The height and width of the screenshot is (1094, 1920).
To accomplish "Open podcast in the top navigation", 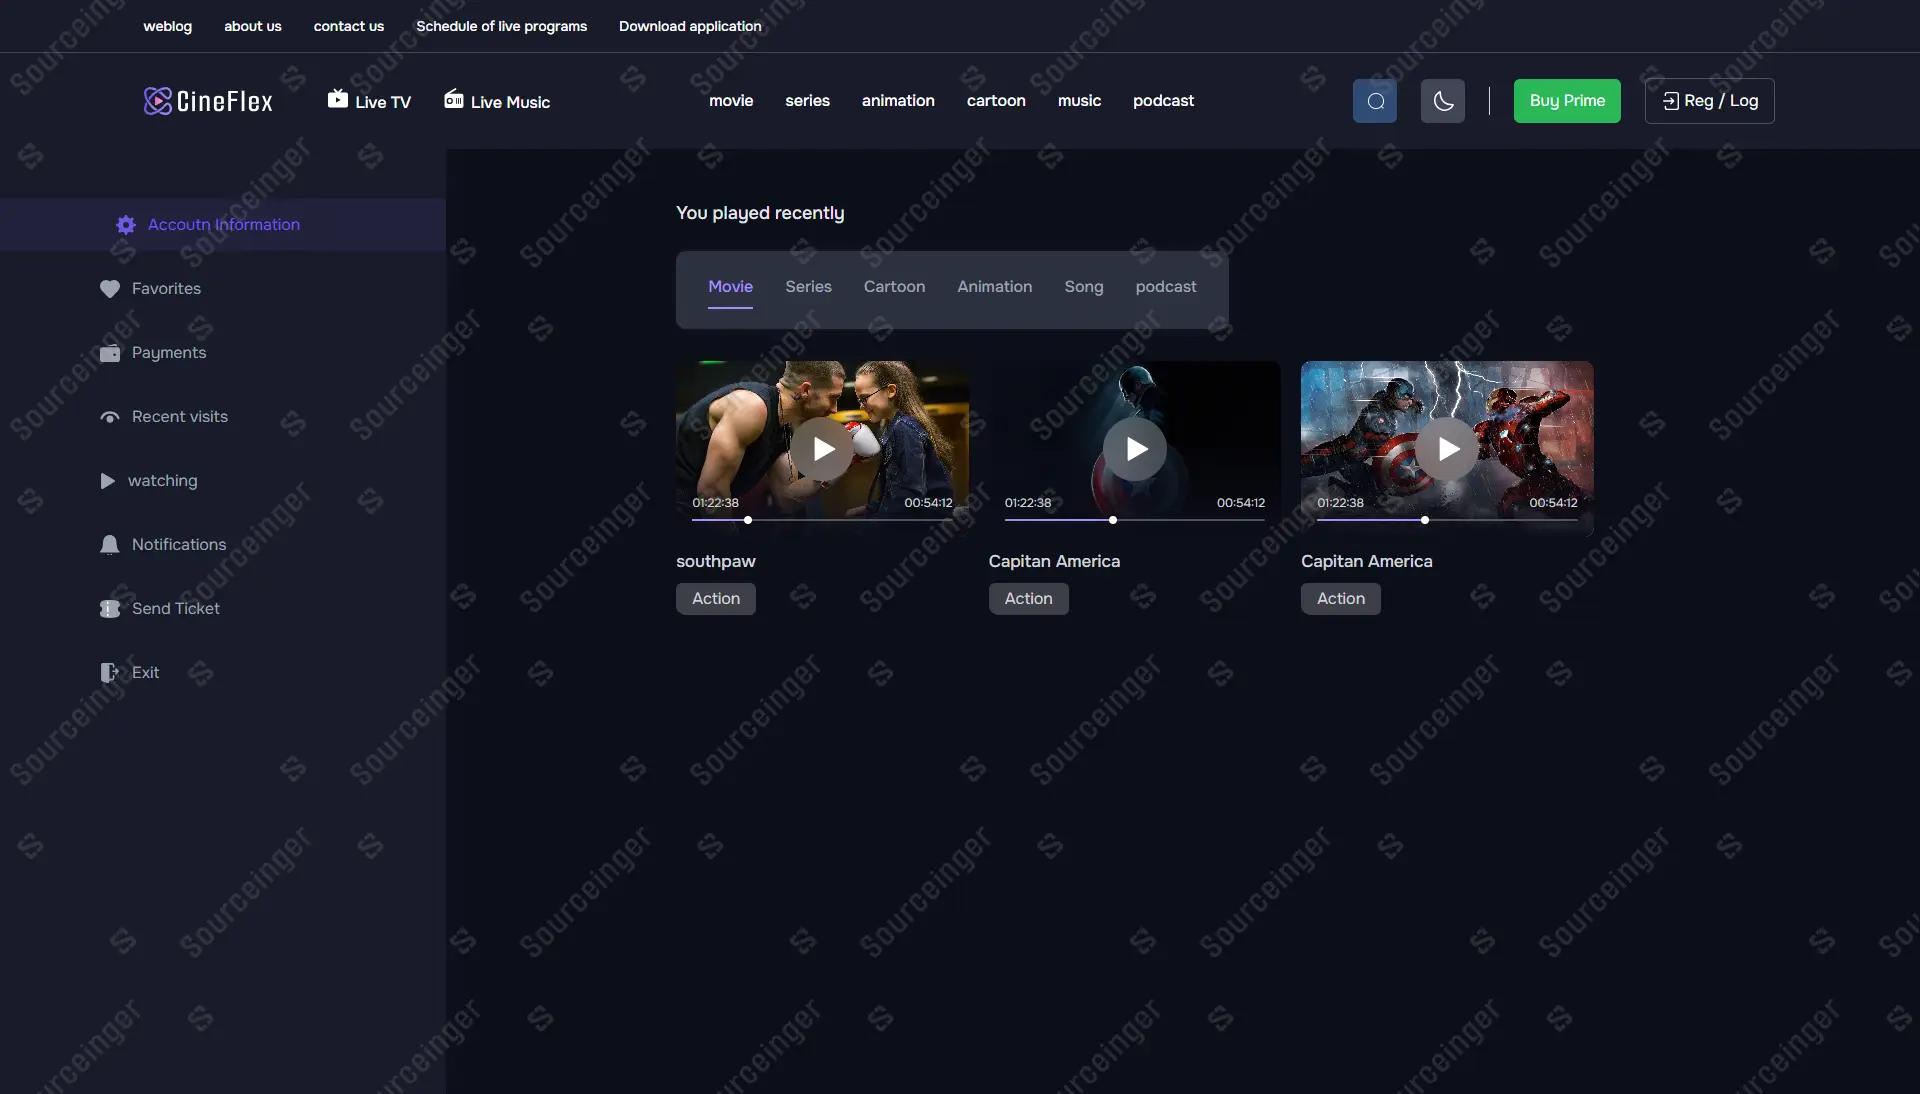I will pyautogui.click(x=1163, y=101).
